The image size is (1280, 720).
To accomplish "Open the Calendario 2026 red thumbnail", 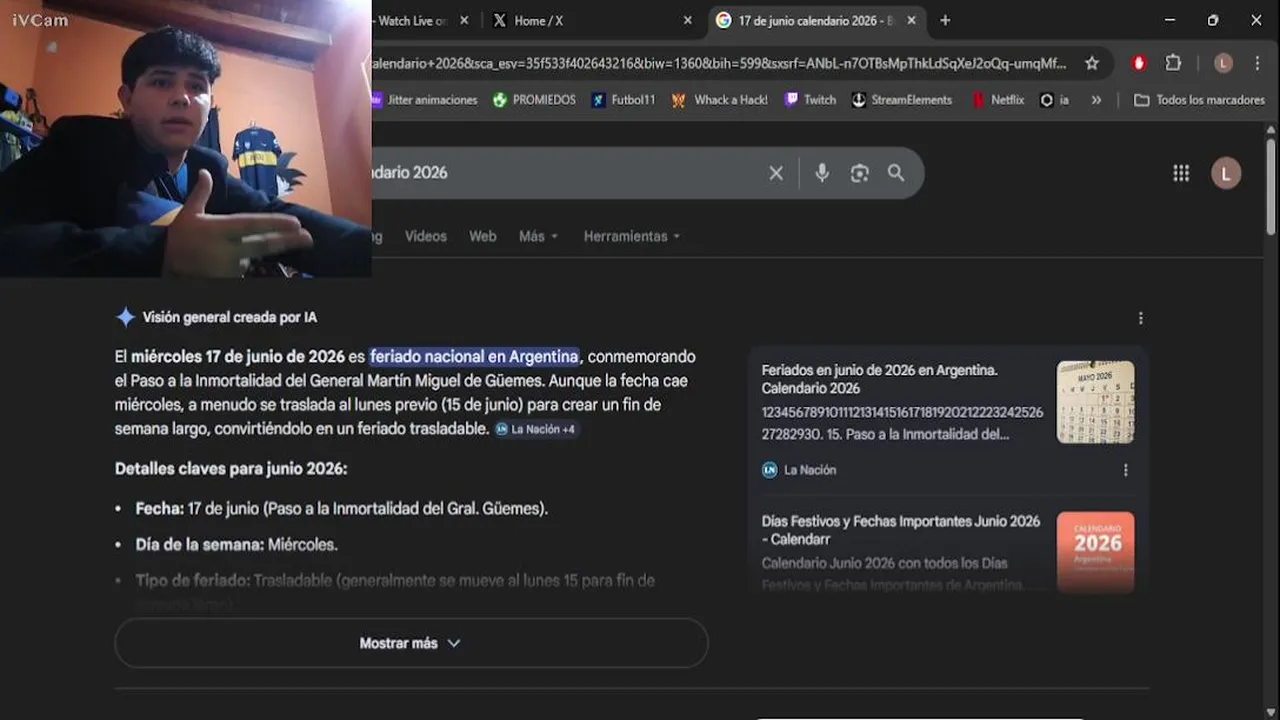I will point(1095,552).
